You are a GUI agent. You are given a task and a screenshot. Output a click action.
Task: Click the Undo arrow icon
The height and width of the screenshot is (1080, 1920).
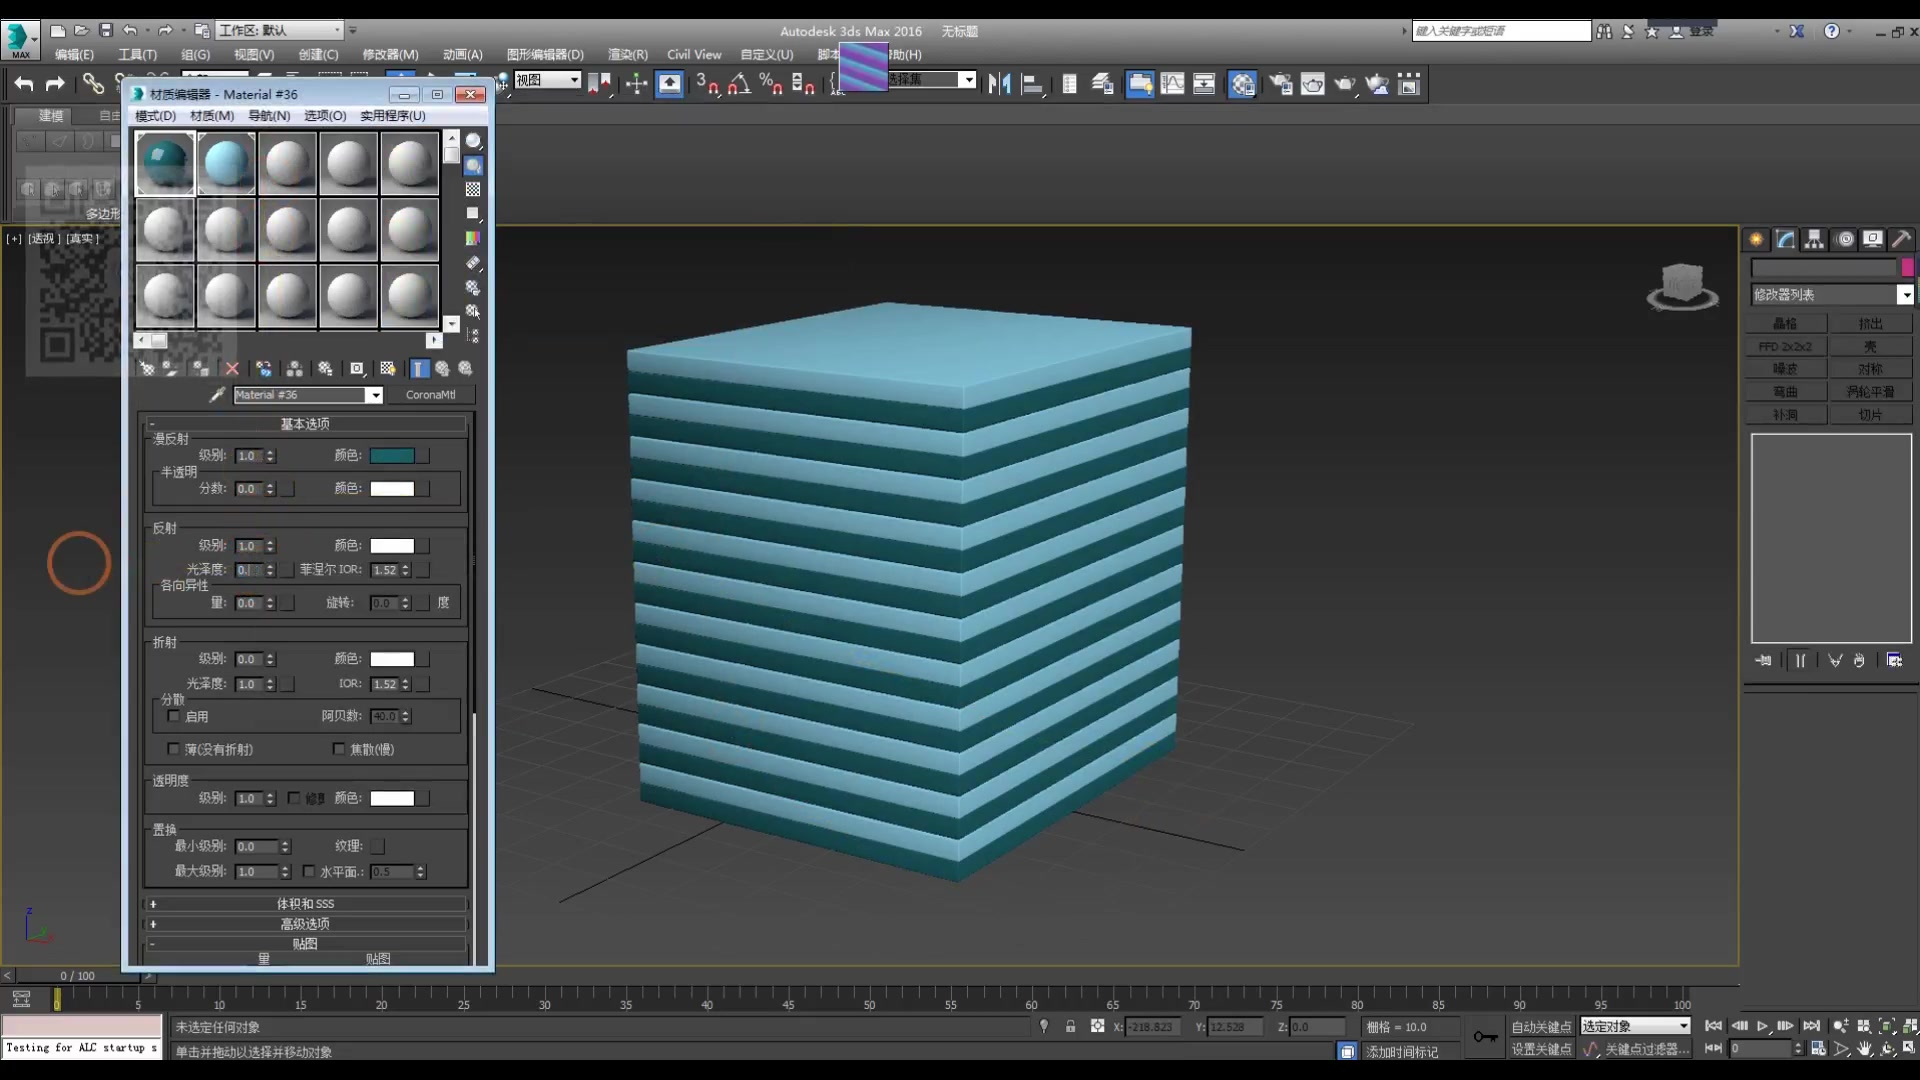(x=24, y=84)
